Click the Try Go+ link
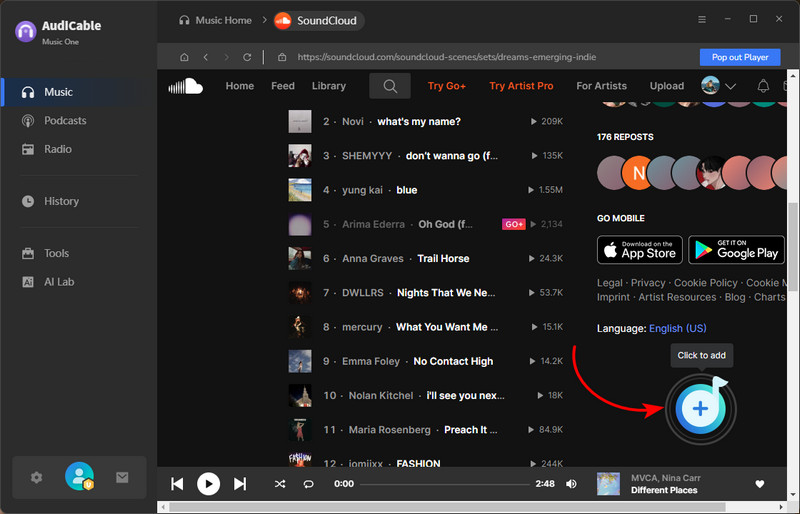Screen dimensions: 800x514 446,86
